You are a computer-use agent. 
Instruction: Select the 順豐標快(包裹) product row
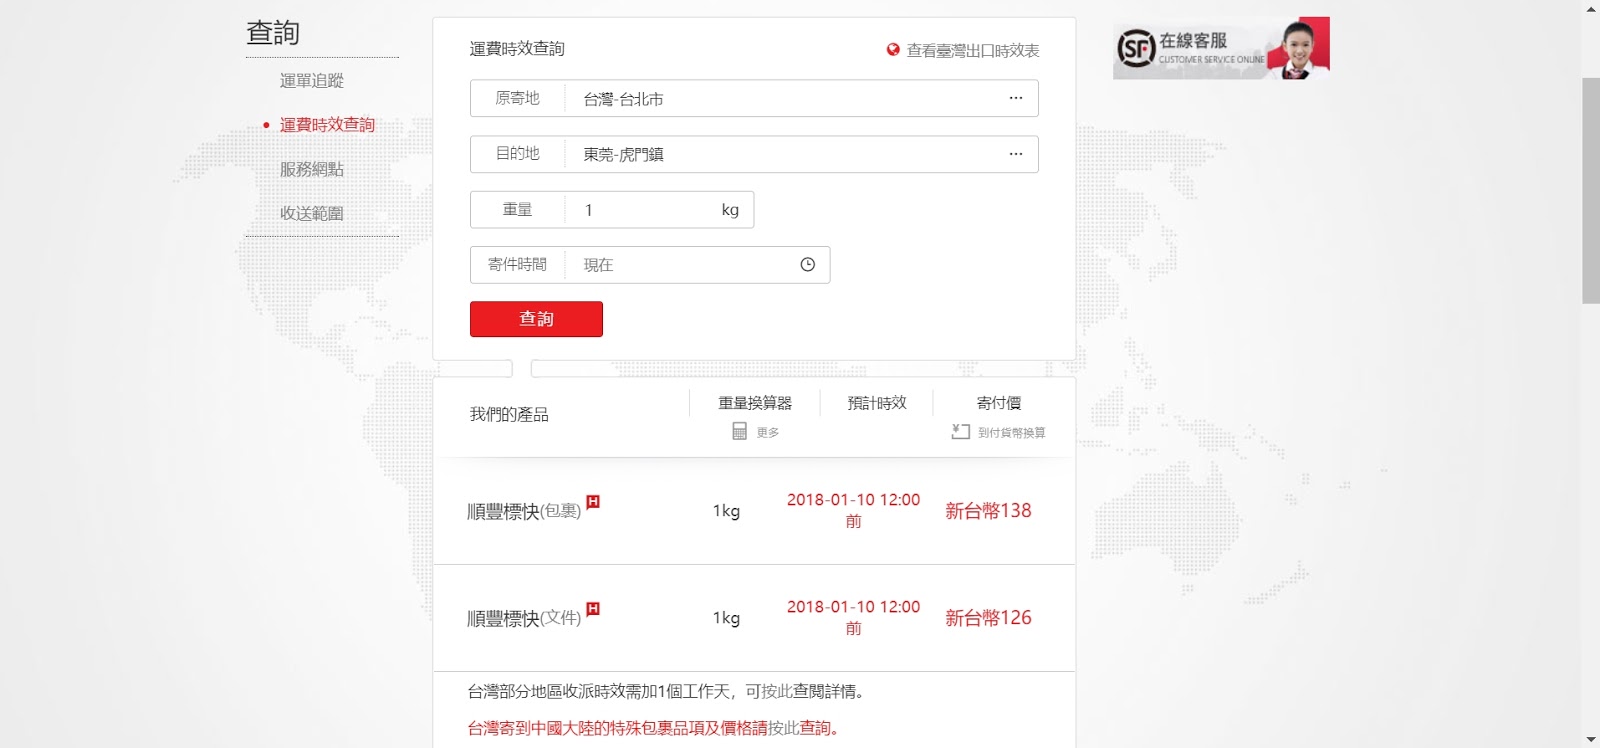[754, 511]
